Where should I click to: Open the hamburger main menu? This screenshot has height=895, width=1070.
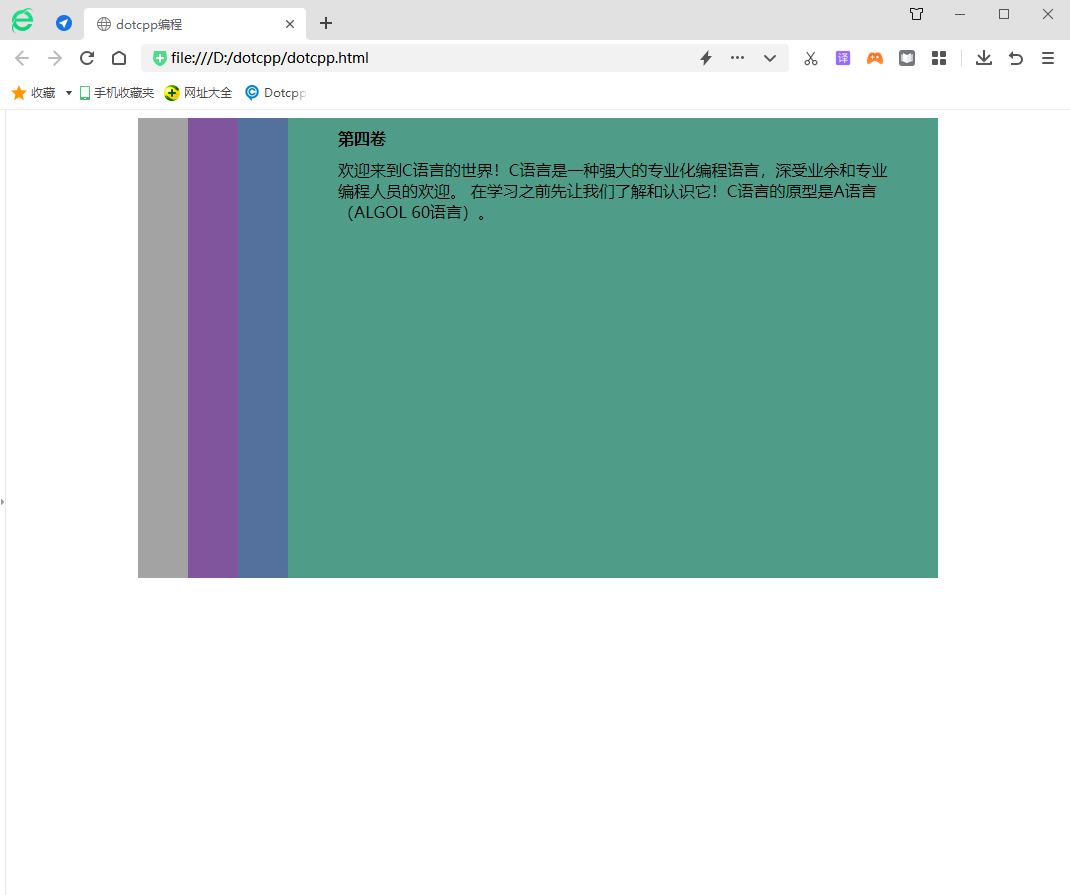point(1048,58)
